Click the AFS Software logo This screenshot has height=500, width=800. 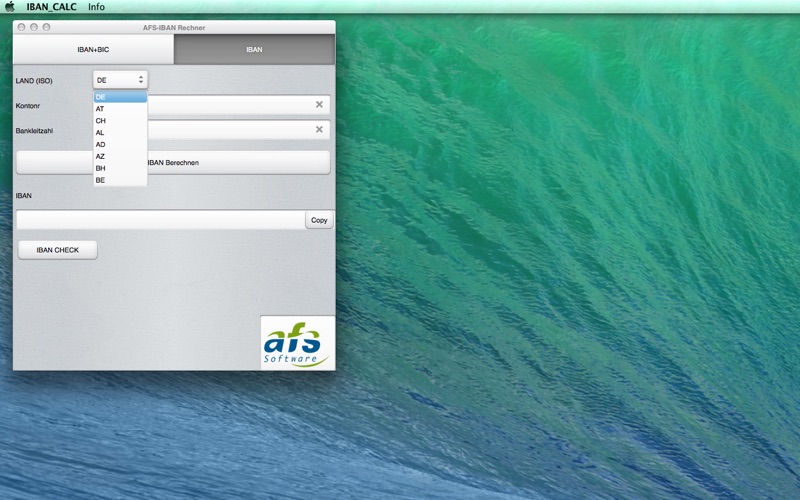[298, 343]
